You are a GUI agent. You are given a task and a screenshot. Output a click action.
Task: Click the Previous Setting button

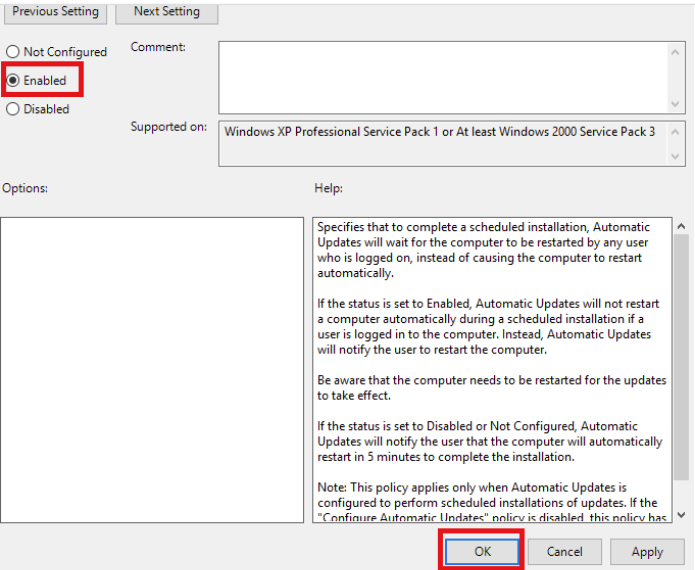pyautogui.click(x=55, y=12)
